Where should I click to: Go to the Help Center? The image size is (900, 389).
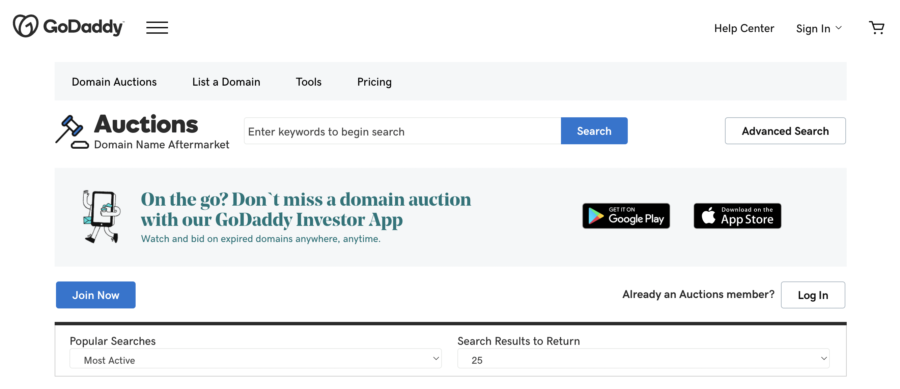tap(744, 28)
